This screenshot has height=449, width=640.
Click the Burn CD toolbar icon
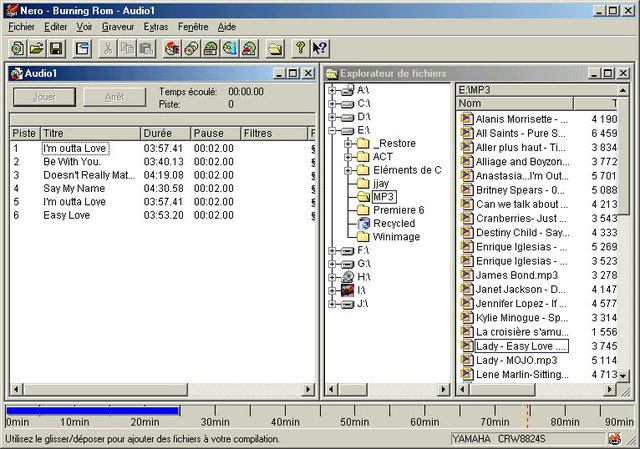click(172, 49)
